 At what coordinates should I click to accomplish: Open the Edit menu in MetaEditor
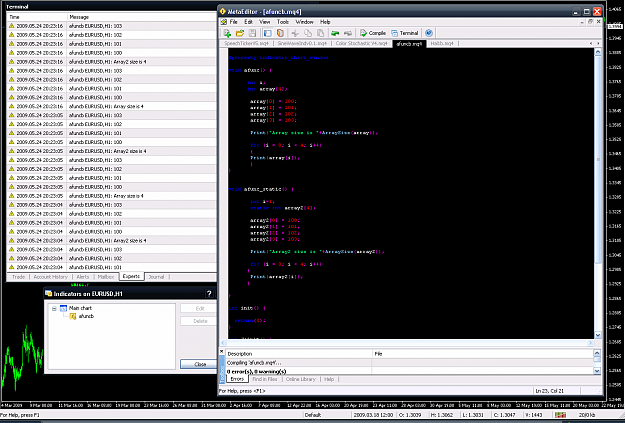248,22
